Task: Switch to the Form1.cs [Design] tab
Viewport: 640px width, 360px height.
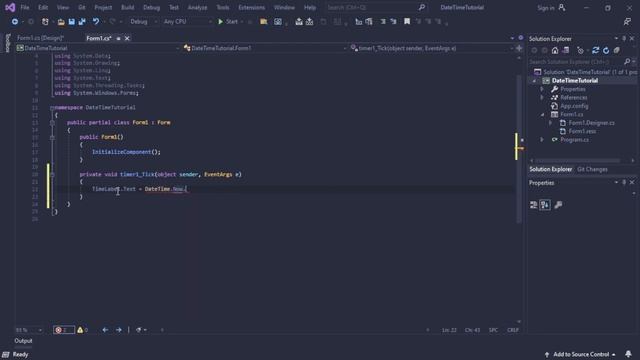Action: click(x=40, y=38)
